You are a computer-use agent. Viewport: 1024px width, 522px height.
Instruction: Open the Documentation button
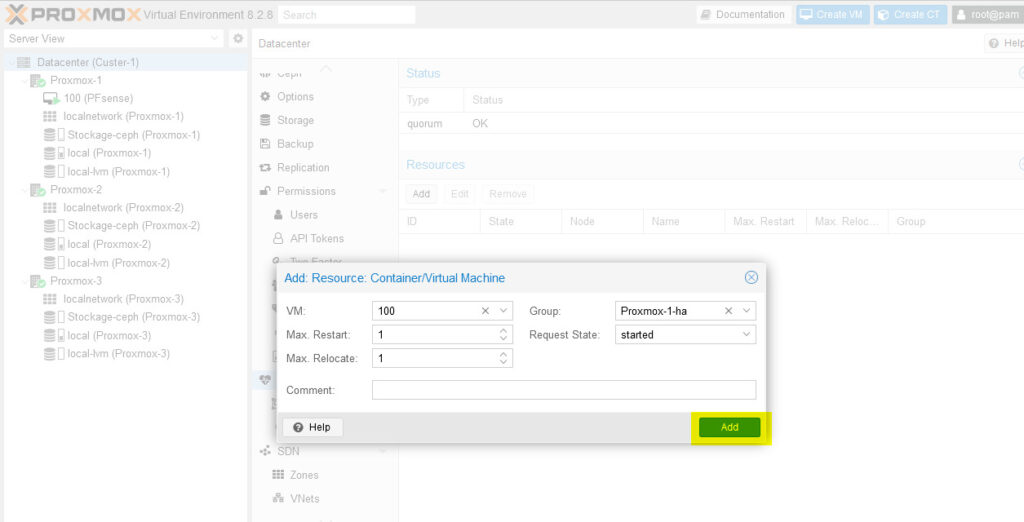743,14
